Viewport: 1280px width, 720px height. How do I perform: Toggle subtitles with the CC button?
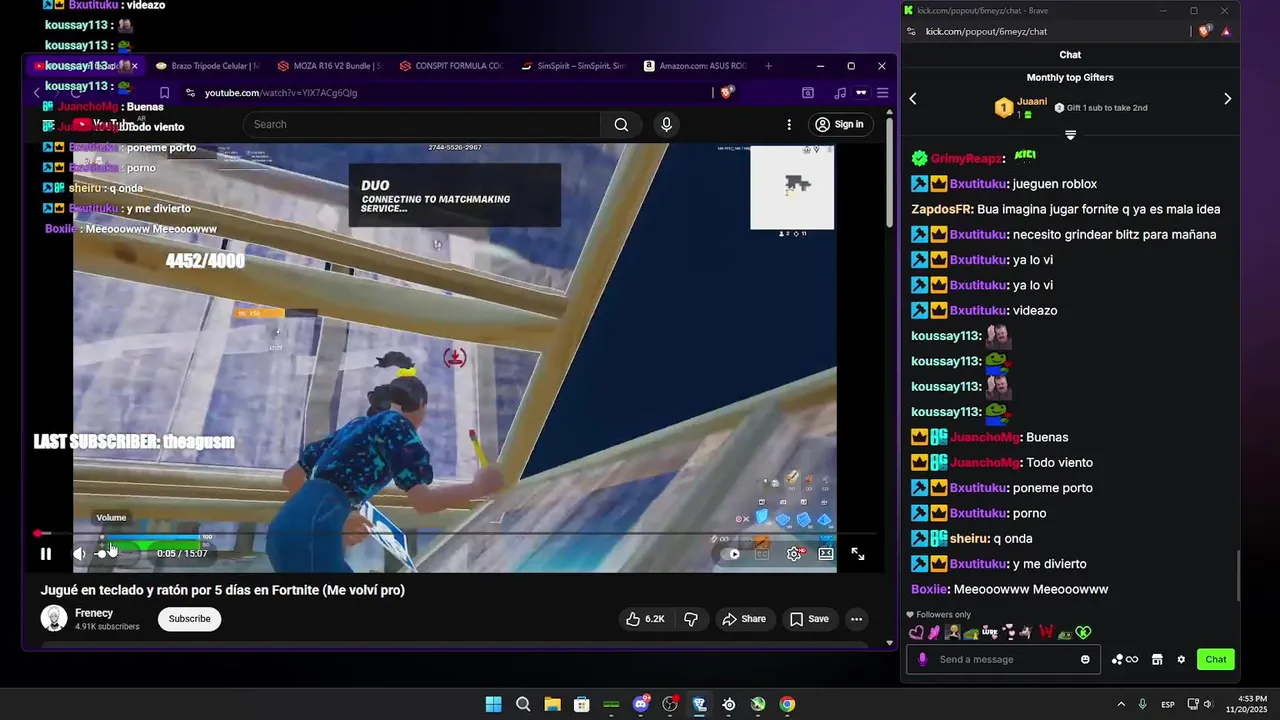click(762, 554)
